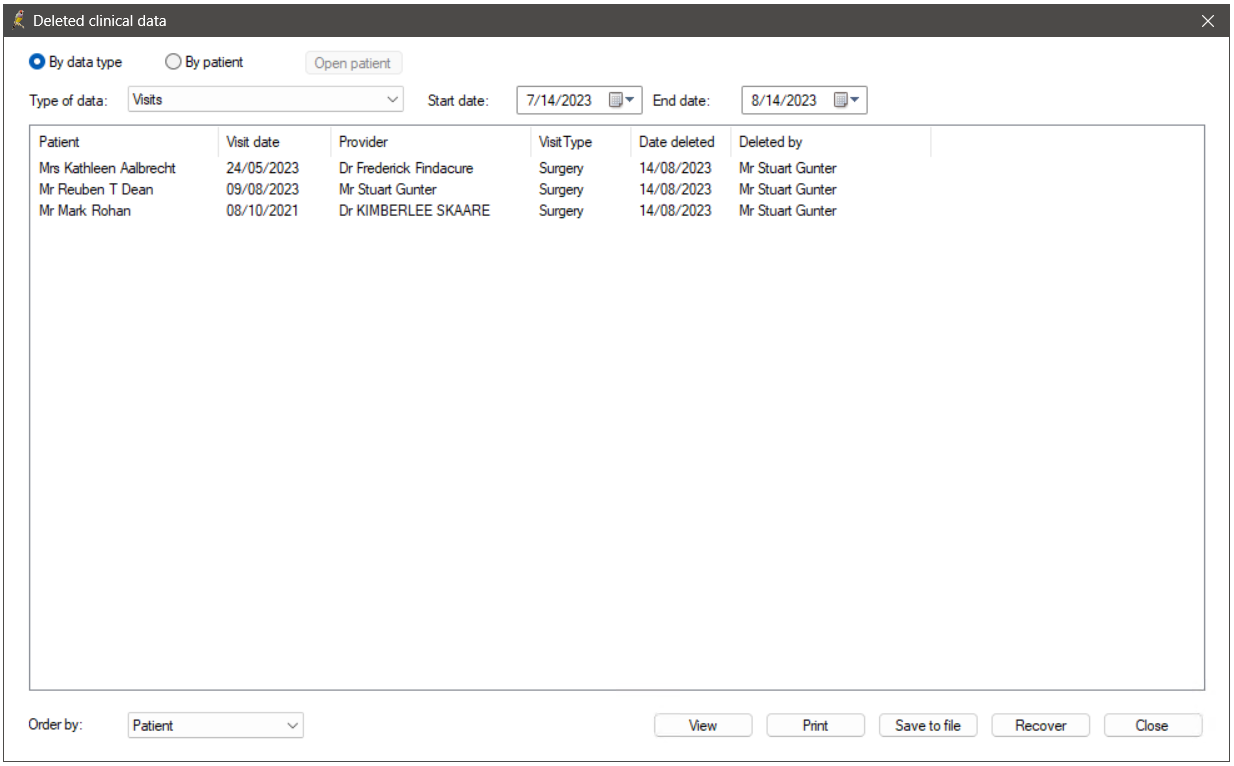Click provider Dr Frederick Findacure
The image size is (1234, 766).
tap(406, 168)
